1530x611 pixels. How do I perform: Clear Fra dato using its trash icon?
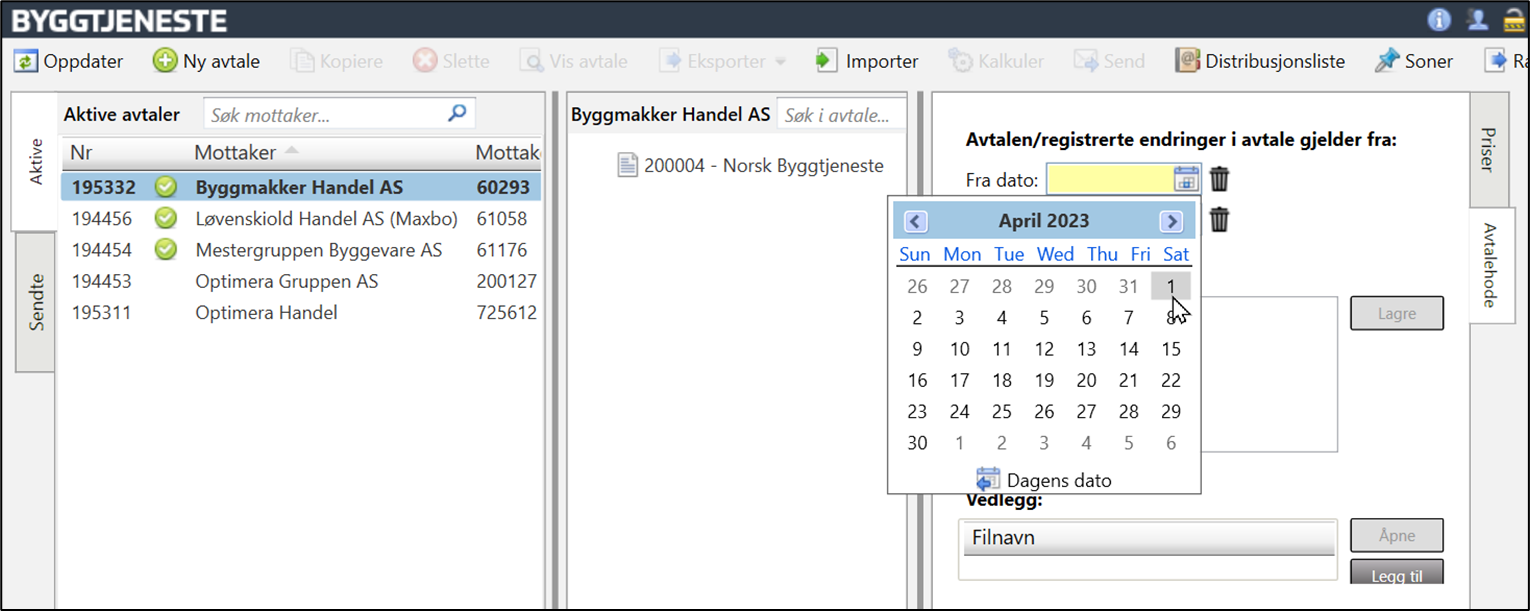1220,180
